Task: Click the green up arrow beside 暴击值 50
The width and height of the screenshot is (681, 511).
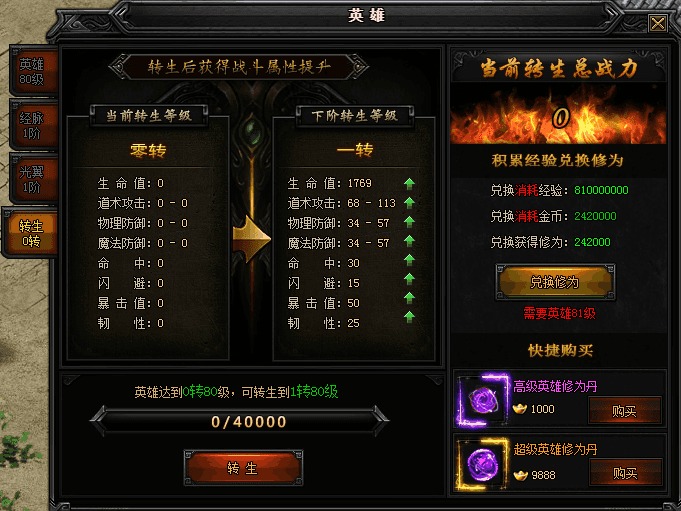Action: coord(409,298)
